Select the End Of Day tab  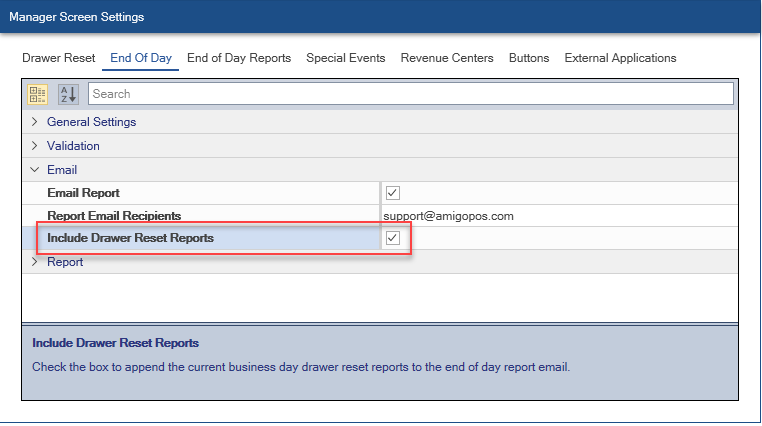point(141,58)
